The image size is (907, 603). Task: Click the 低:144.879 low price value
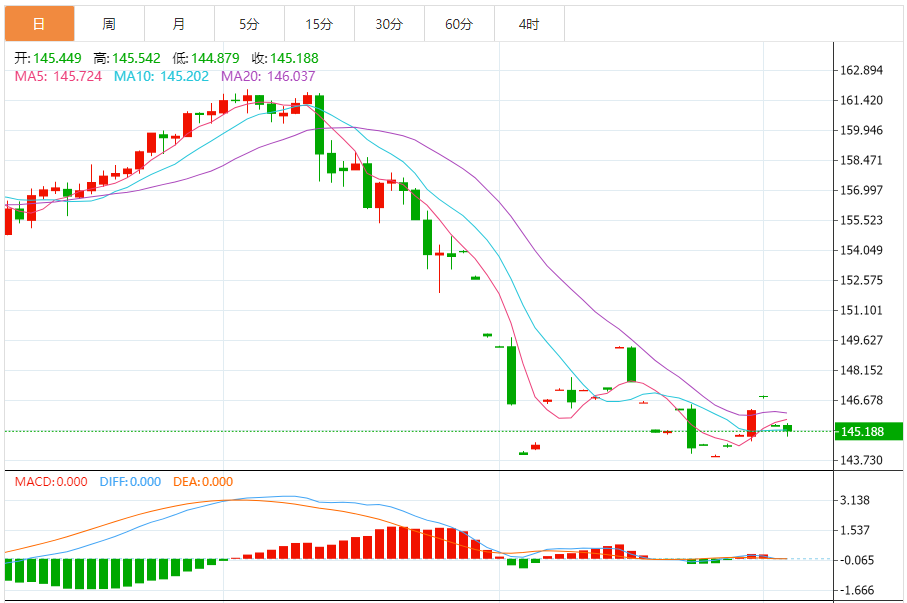[206, 58]
